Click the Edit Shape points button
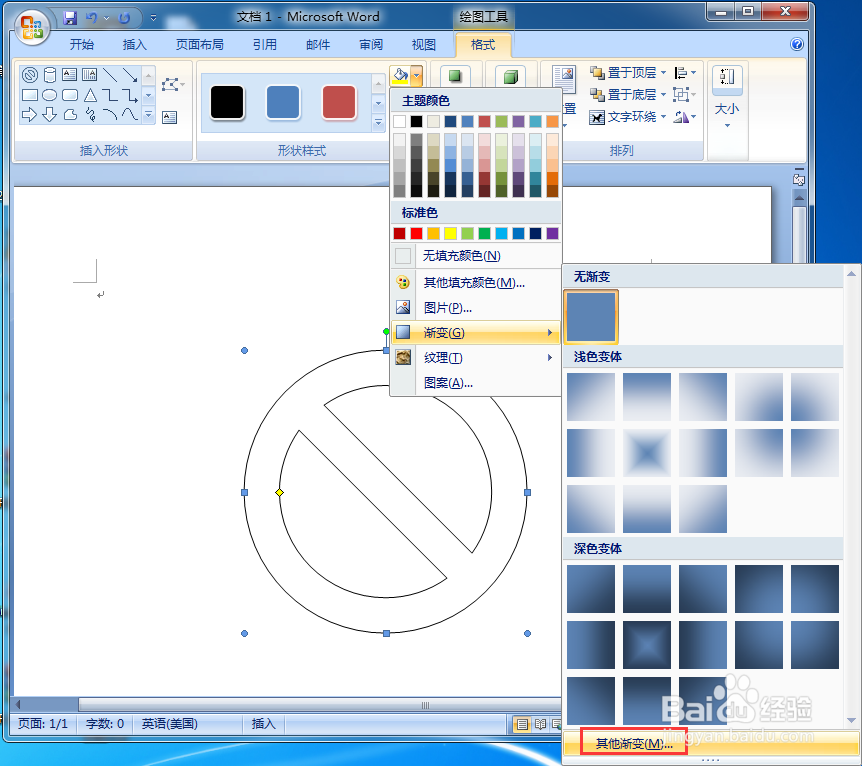 pyautogui.click(x=172, y=85)
